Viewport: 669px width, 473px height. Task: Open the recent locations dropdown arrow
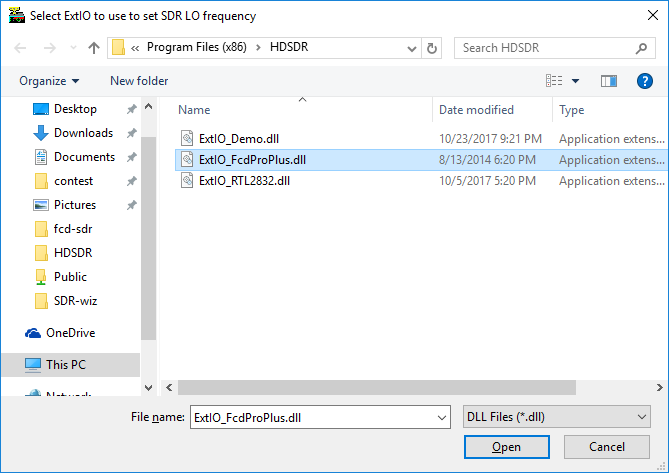(x=73, y=48)
